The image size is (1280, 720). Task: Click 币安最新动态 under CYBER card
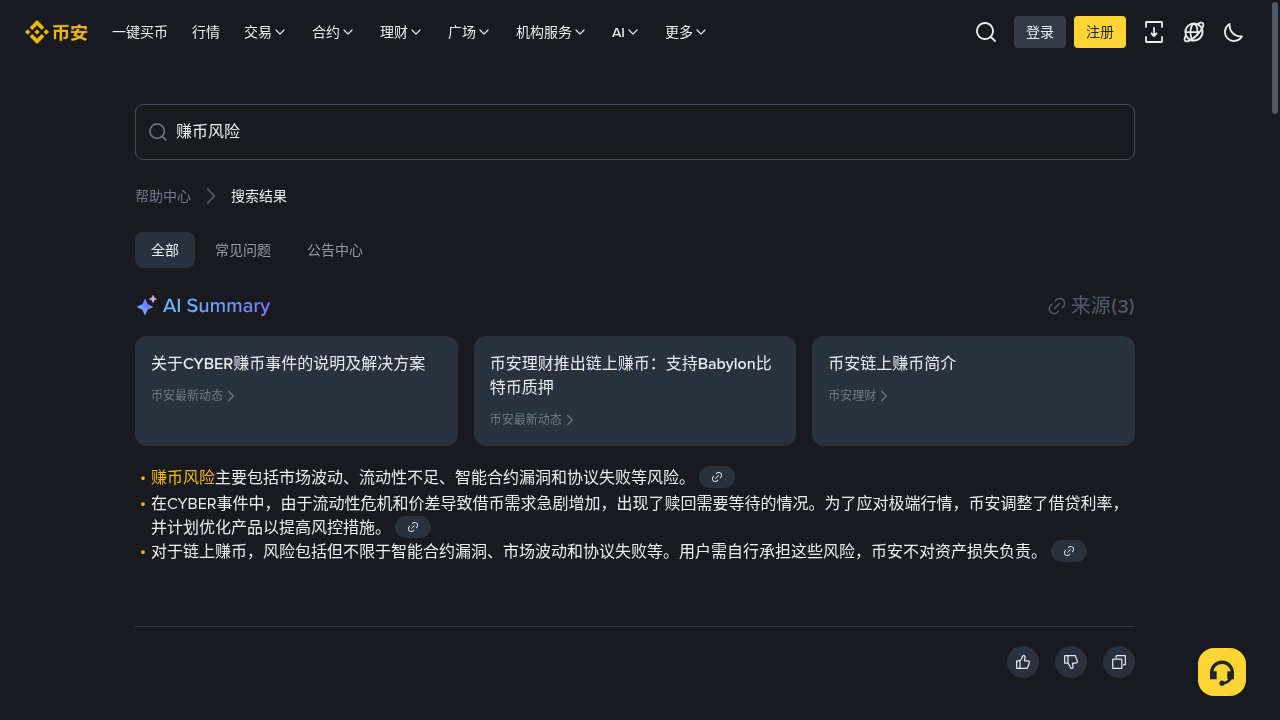(x=193, y=396)
